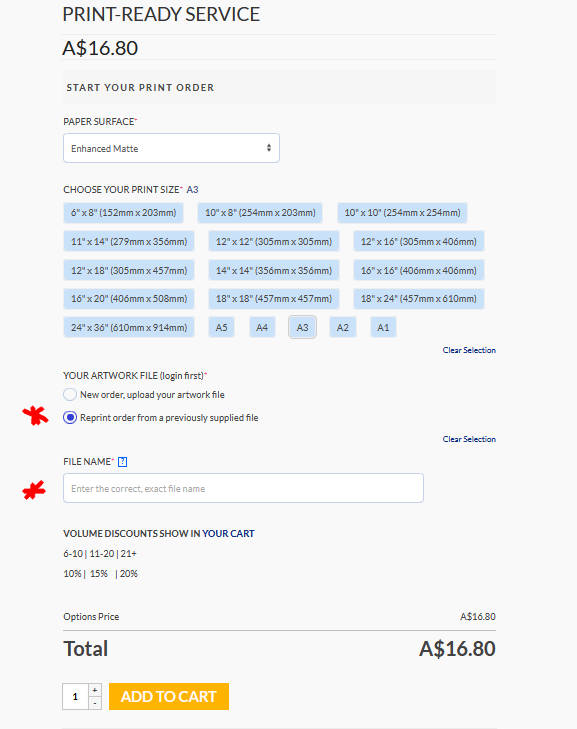
Task: Click the file name input field
Action: pos(243,488)
